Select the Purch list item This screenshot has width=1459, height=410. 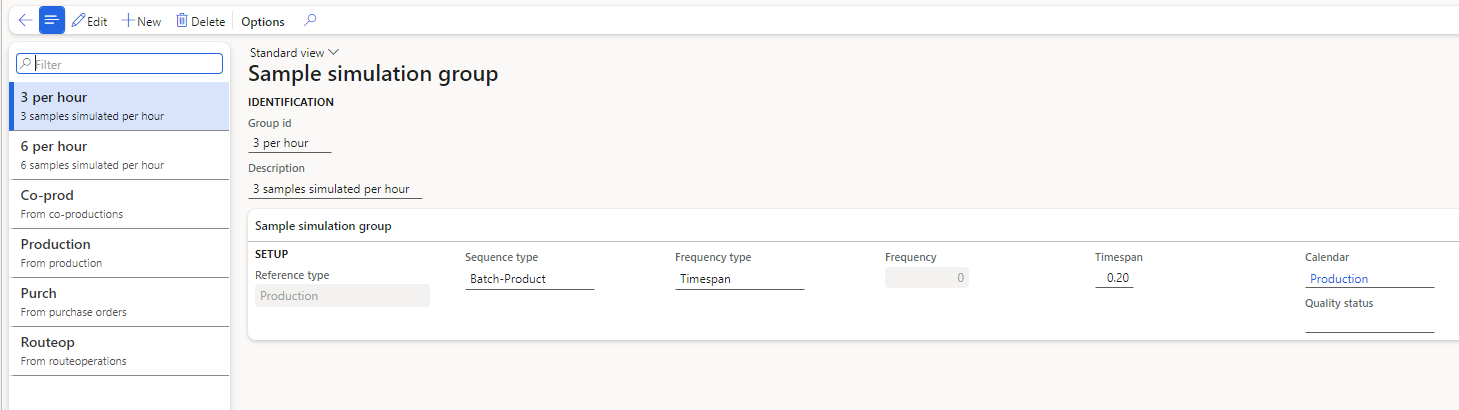tap(119, 302)
